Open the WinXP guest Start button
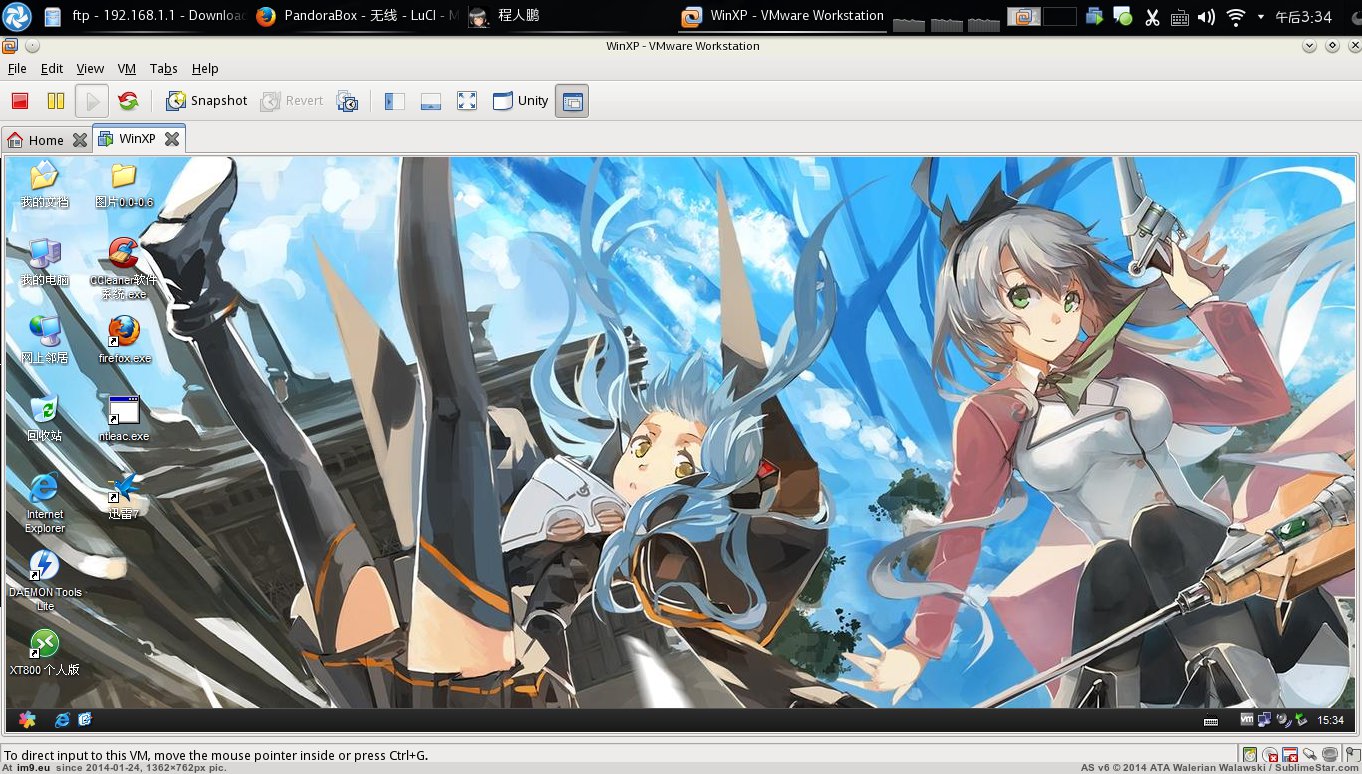The height and width of the screenshot is (774, 1362). [x=27, y=719]
